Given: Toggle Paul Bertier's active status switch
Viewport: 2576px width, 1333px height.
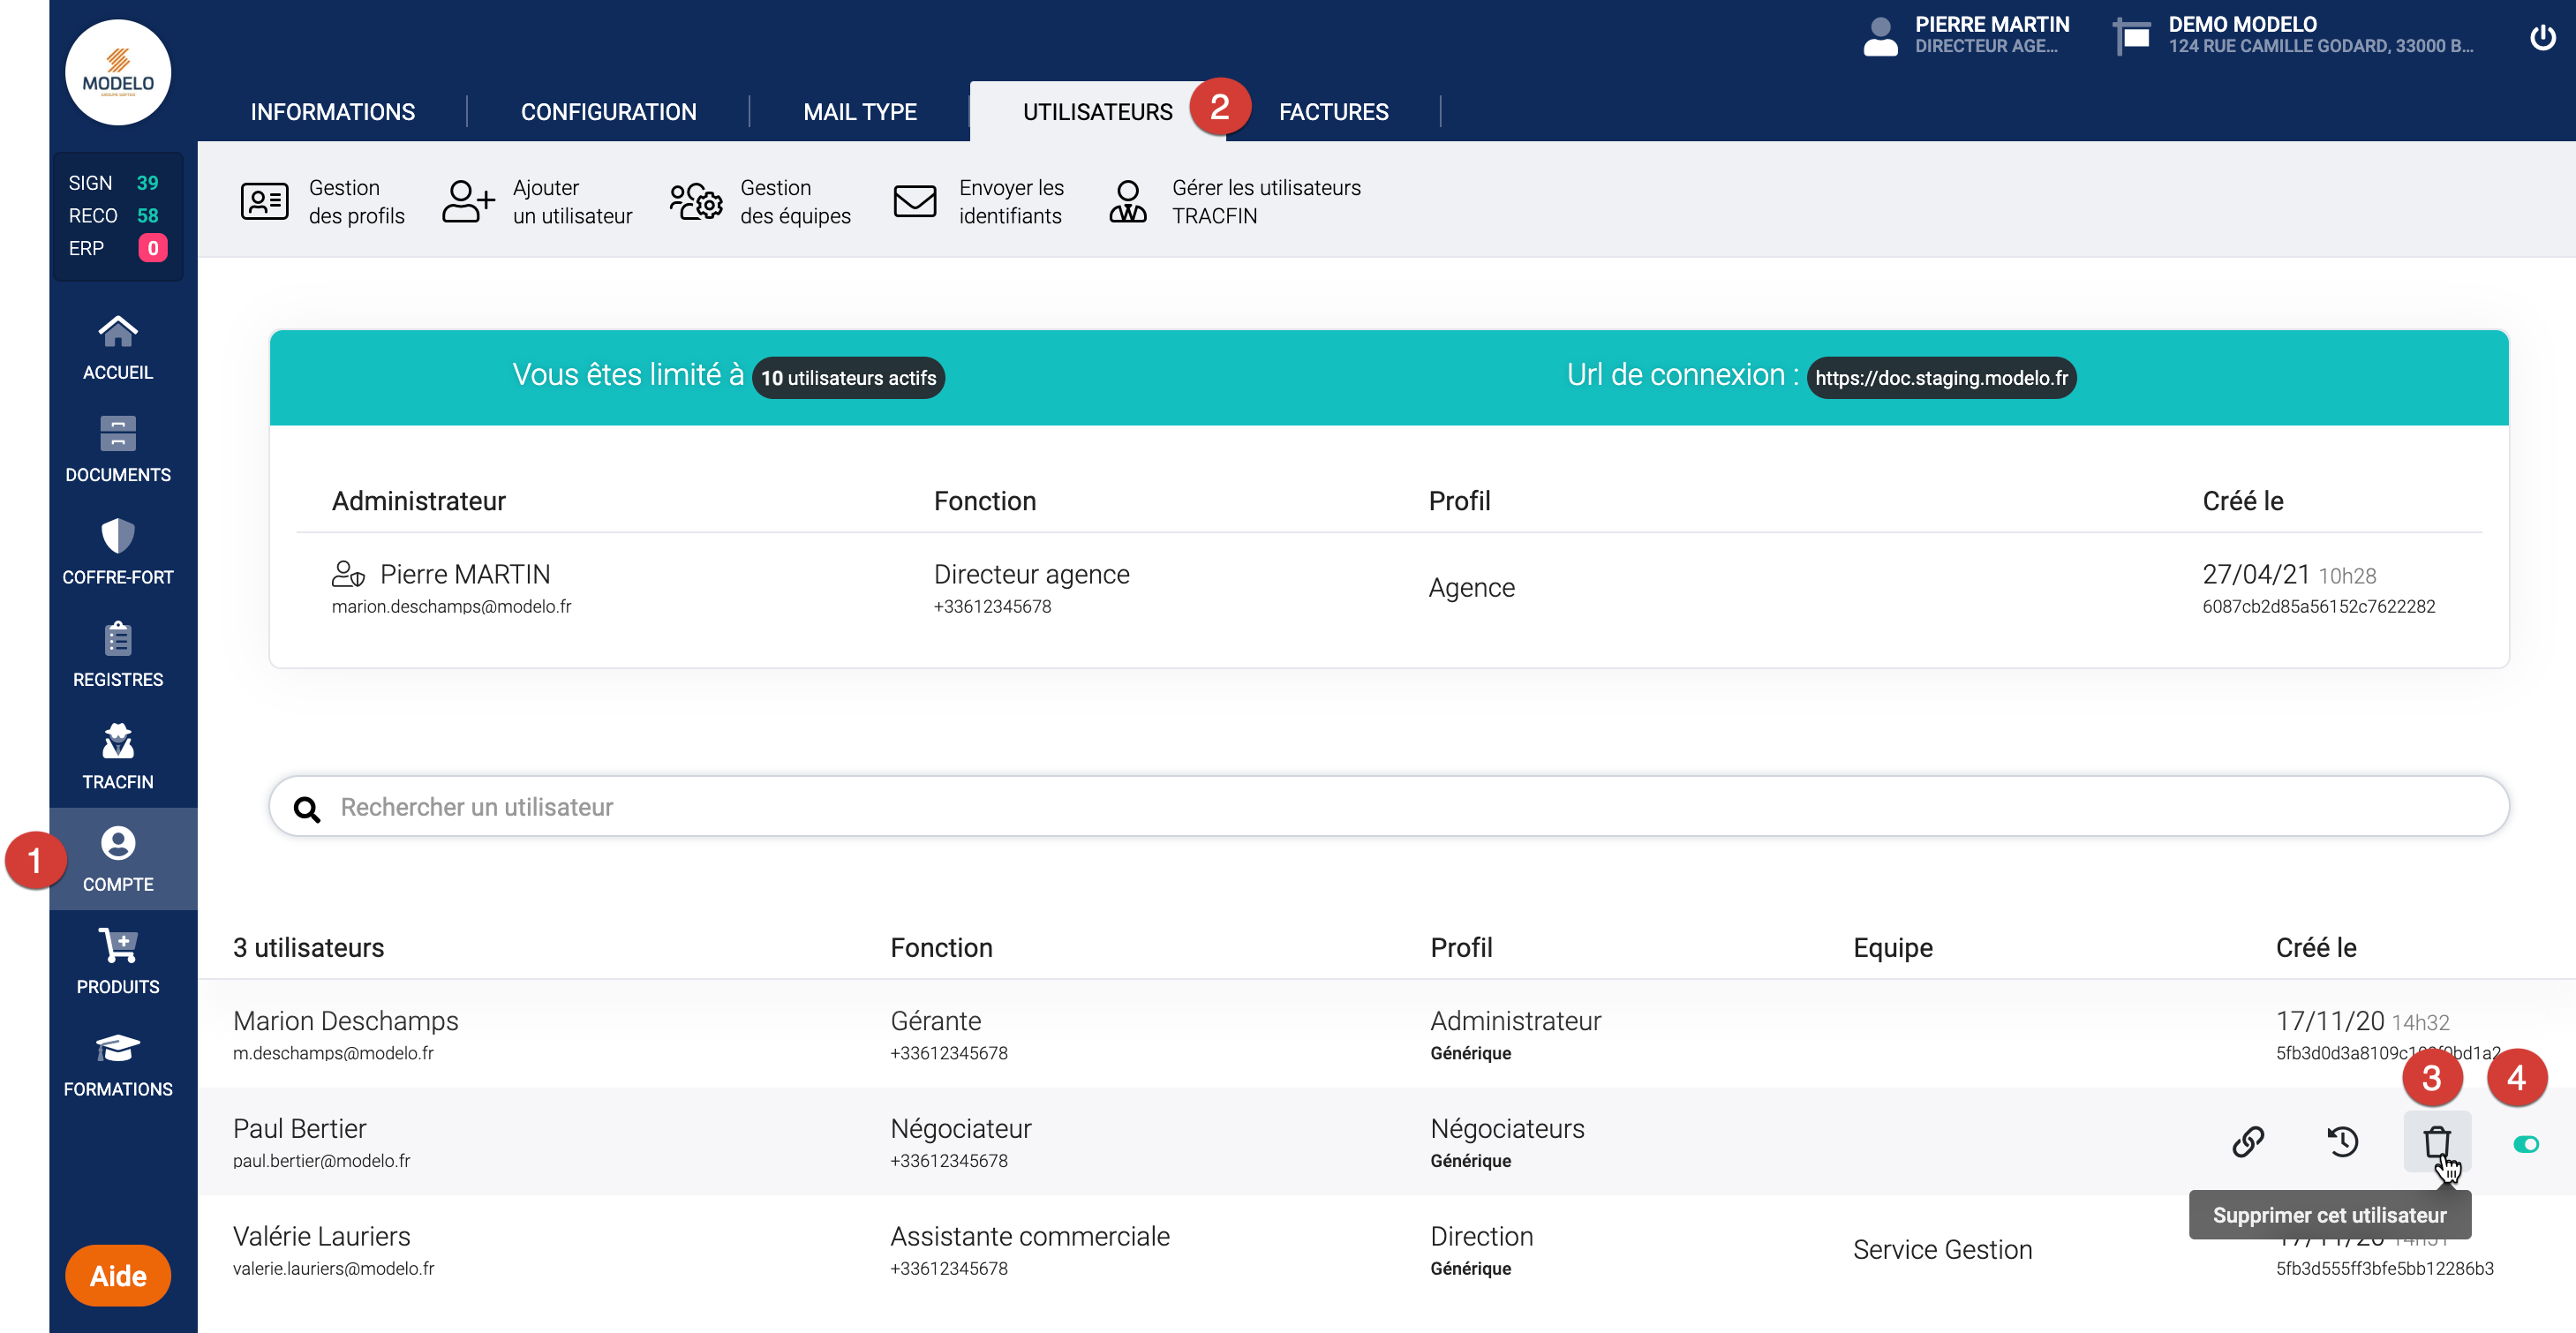Looking at the screenshot, I should tap(2525, 1144).
